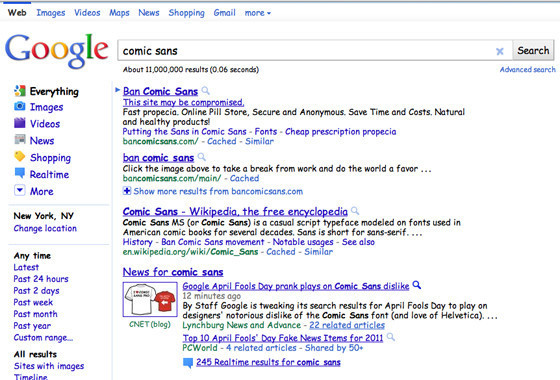Click the blue arrow marker beside first result

point(118,90)
